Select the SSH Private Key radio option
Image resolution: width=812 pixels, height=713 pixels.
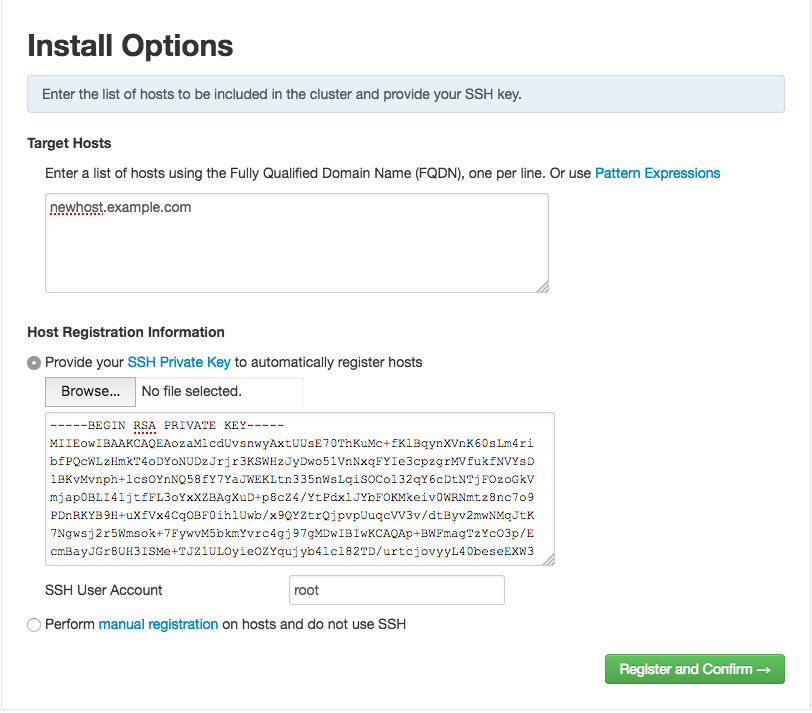click(x=34, y=363)
